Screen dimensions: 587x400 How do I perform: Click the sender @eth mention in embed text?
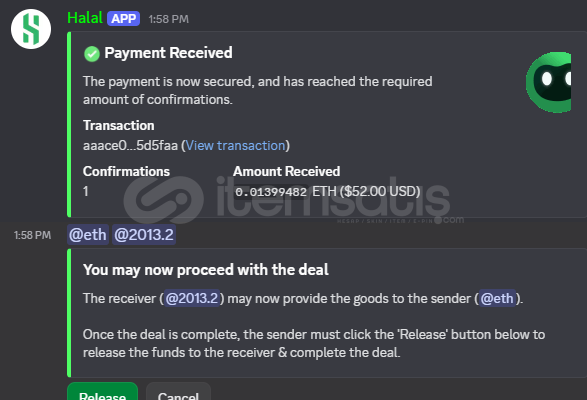[x=497, y=299]
